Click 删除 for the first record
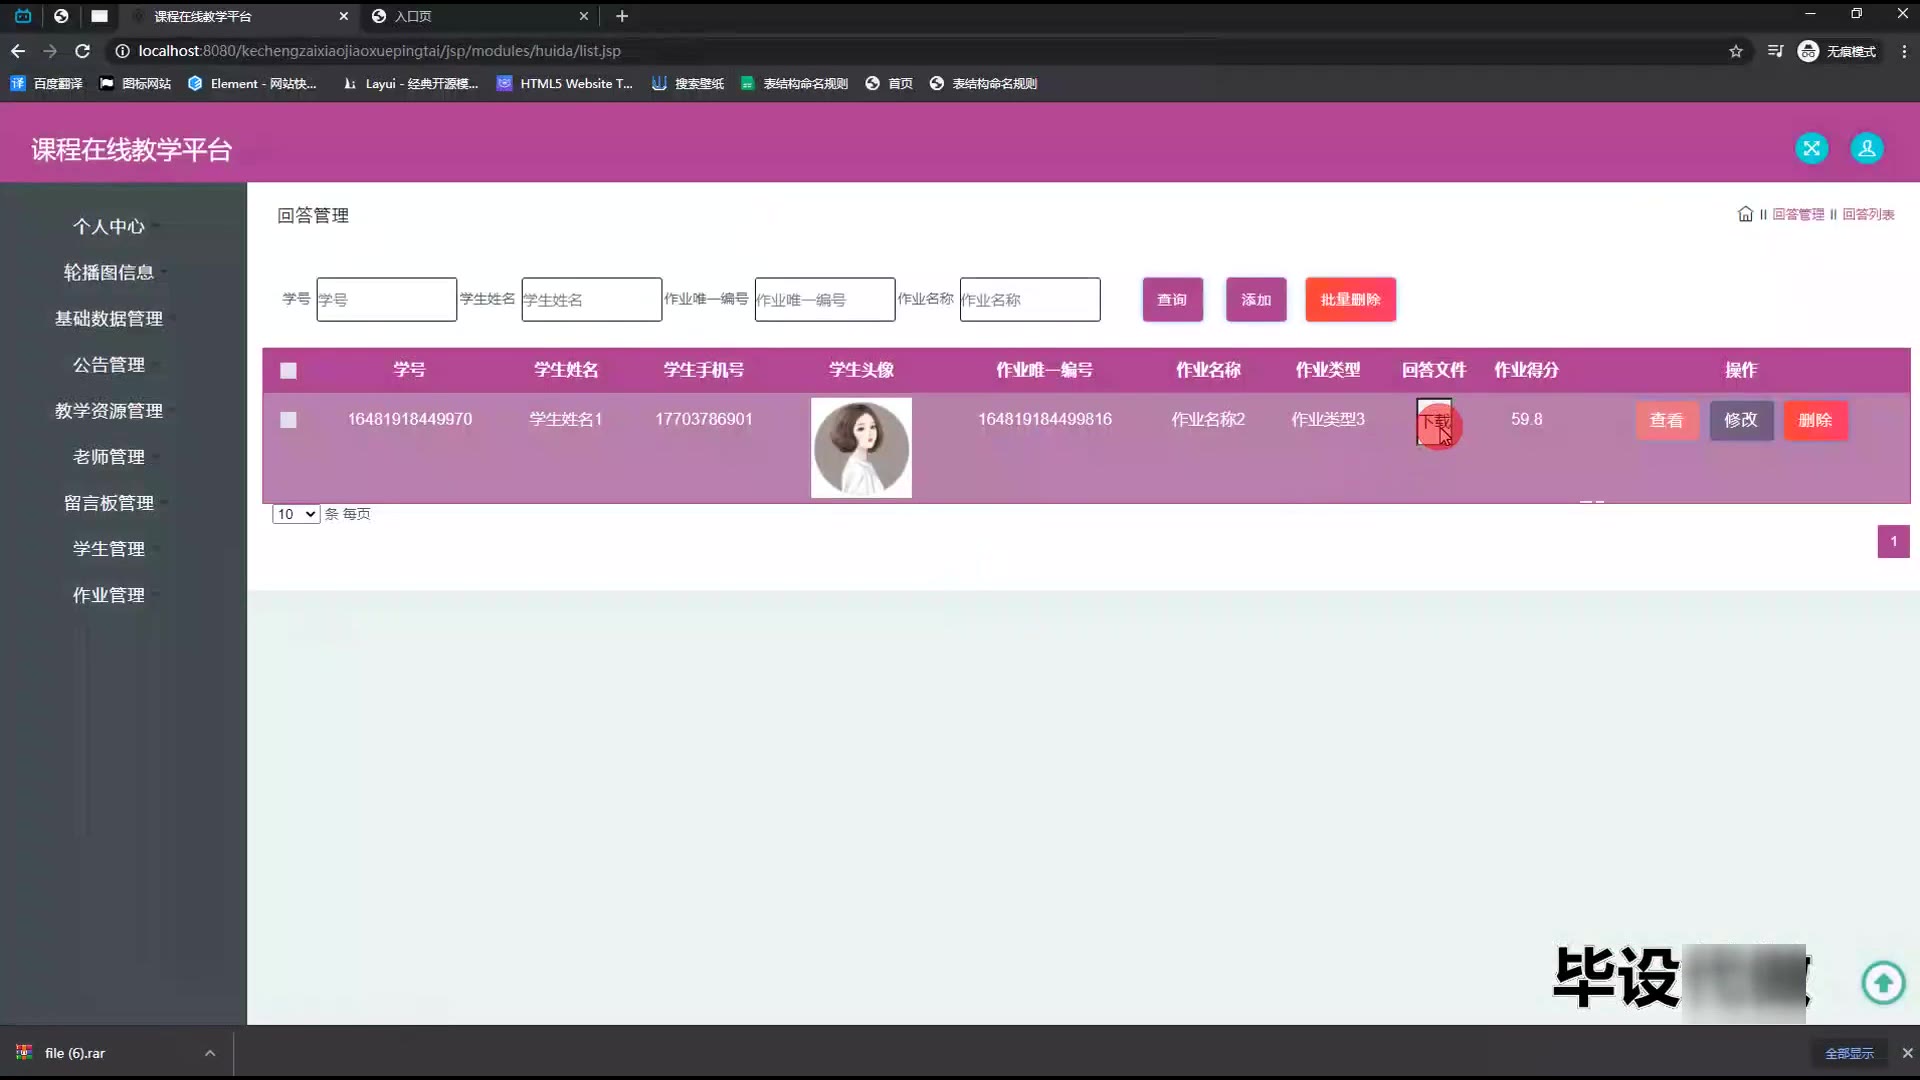Viewport: 1920px width, 1080px height. (x=1815, y=421)
